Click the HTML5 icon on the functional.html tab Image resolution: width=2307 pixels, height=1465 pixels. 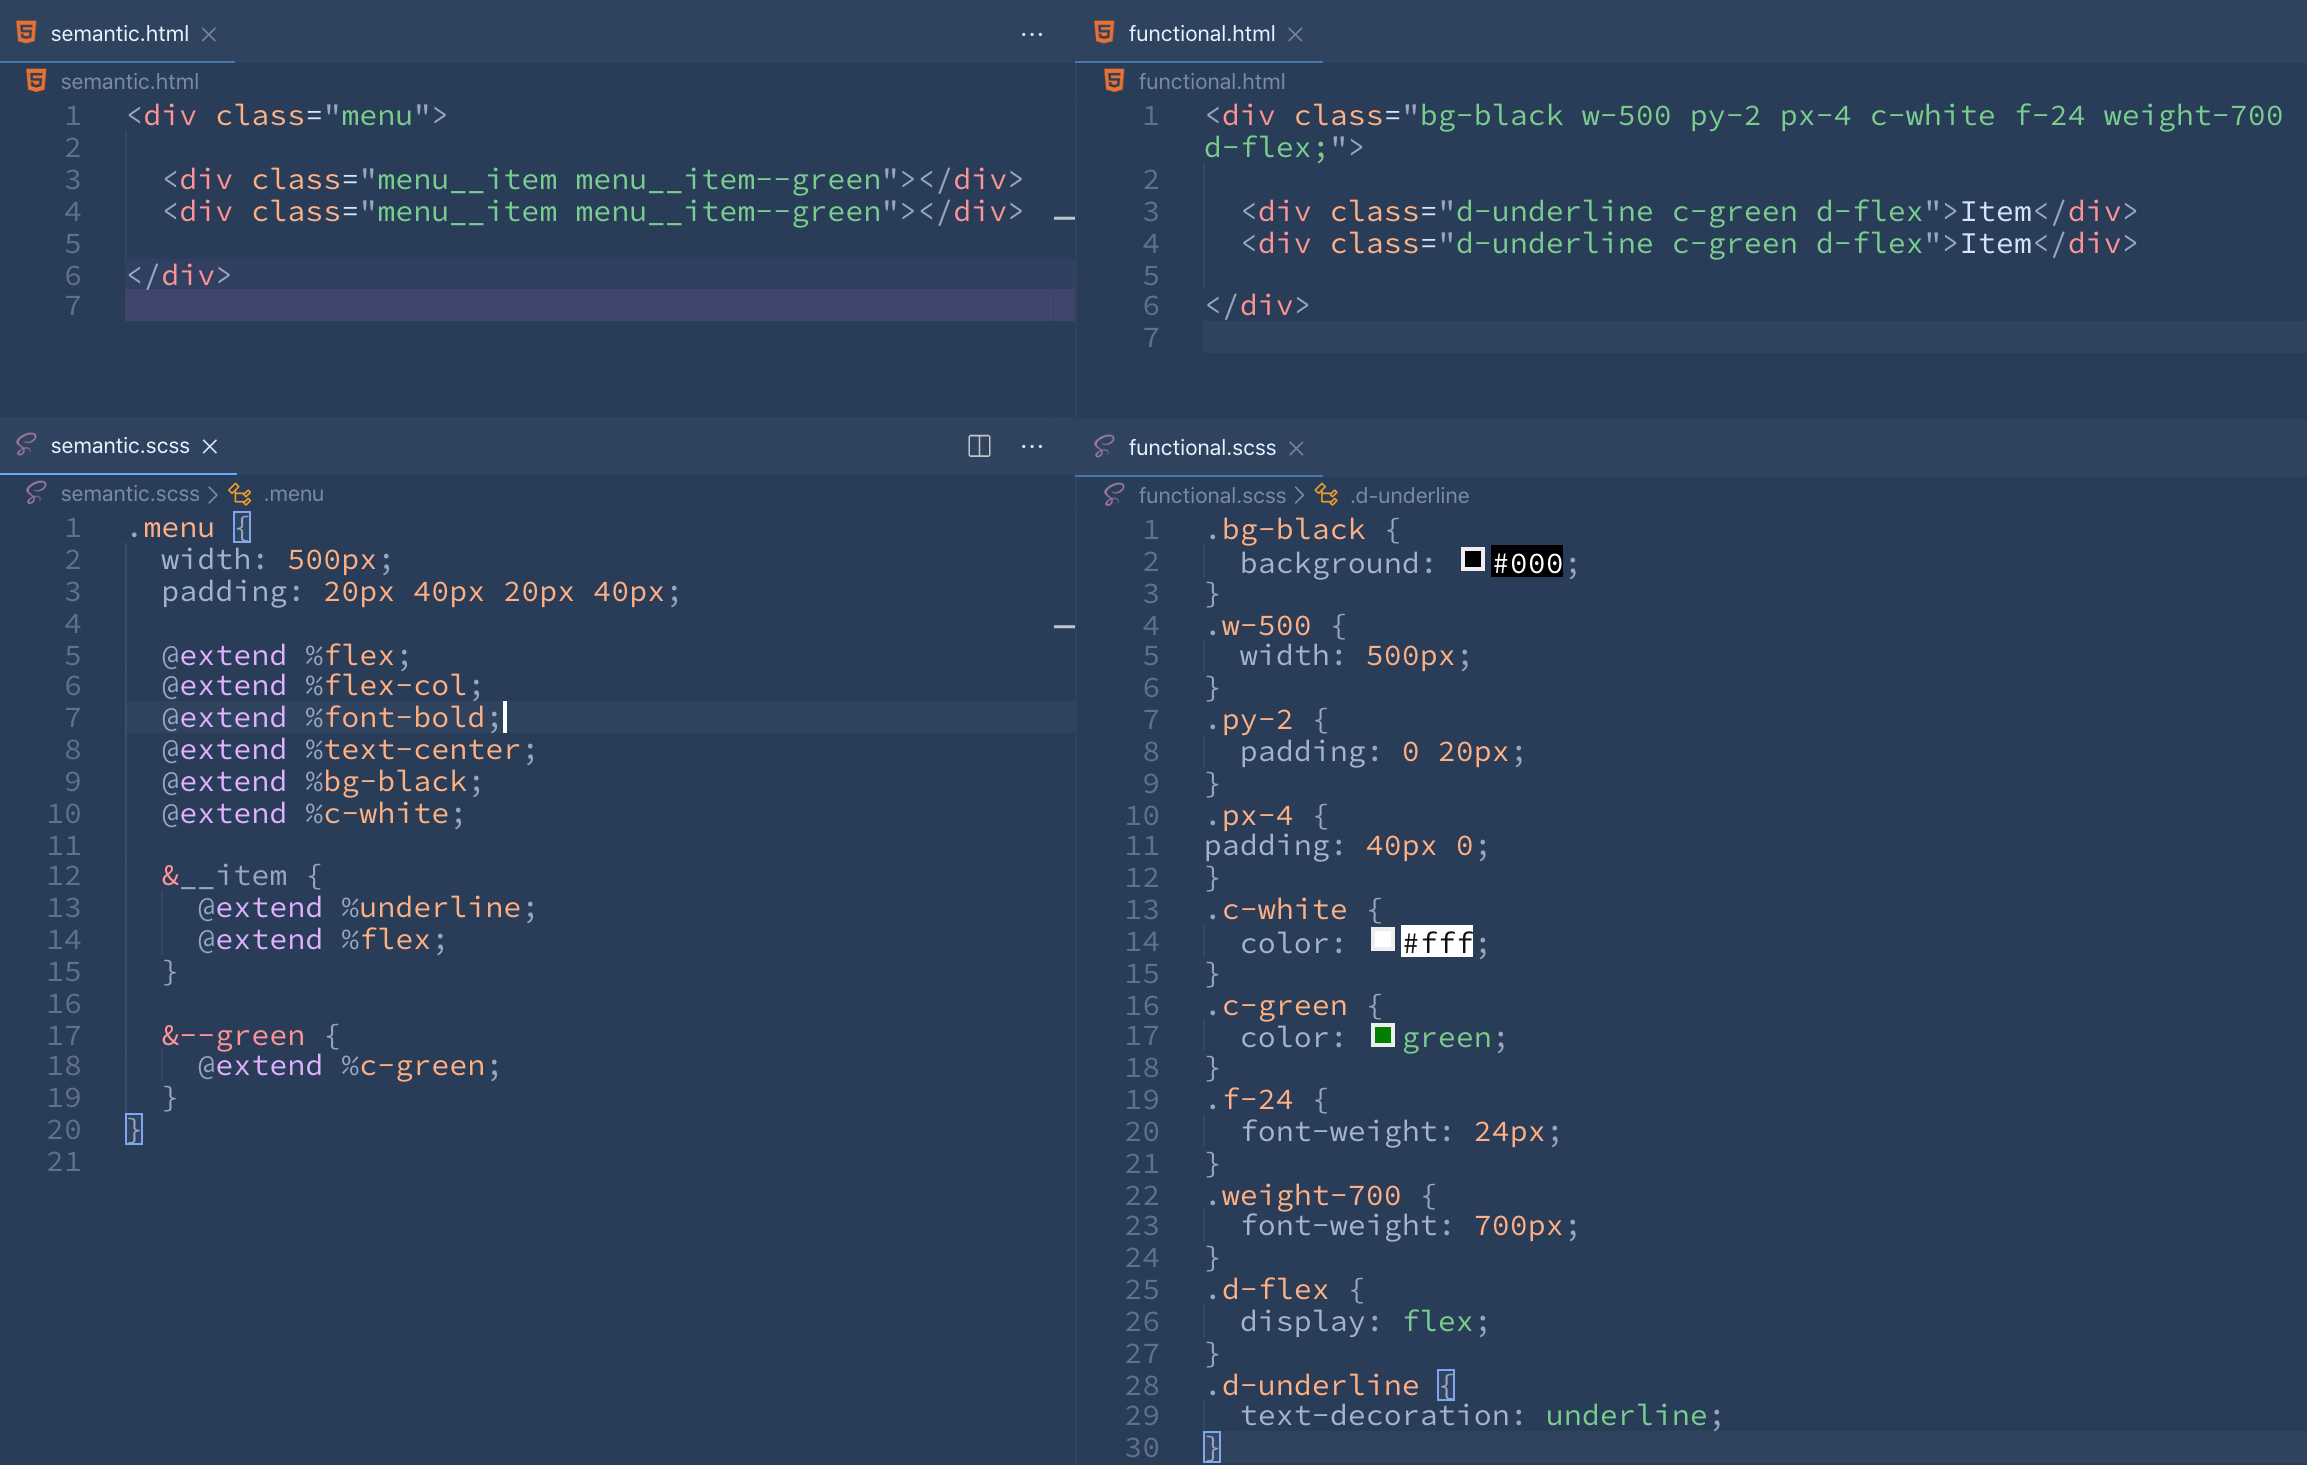point(1104,33)
